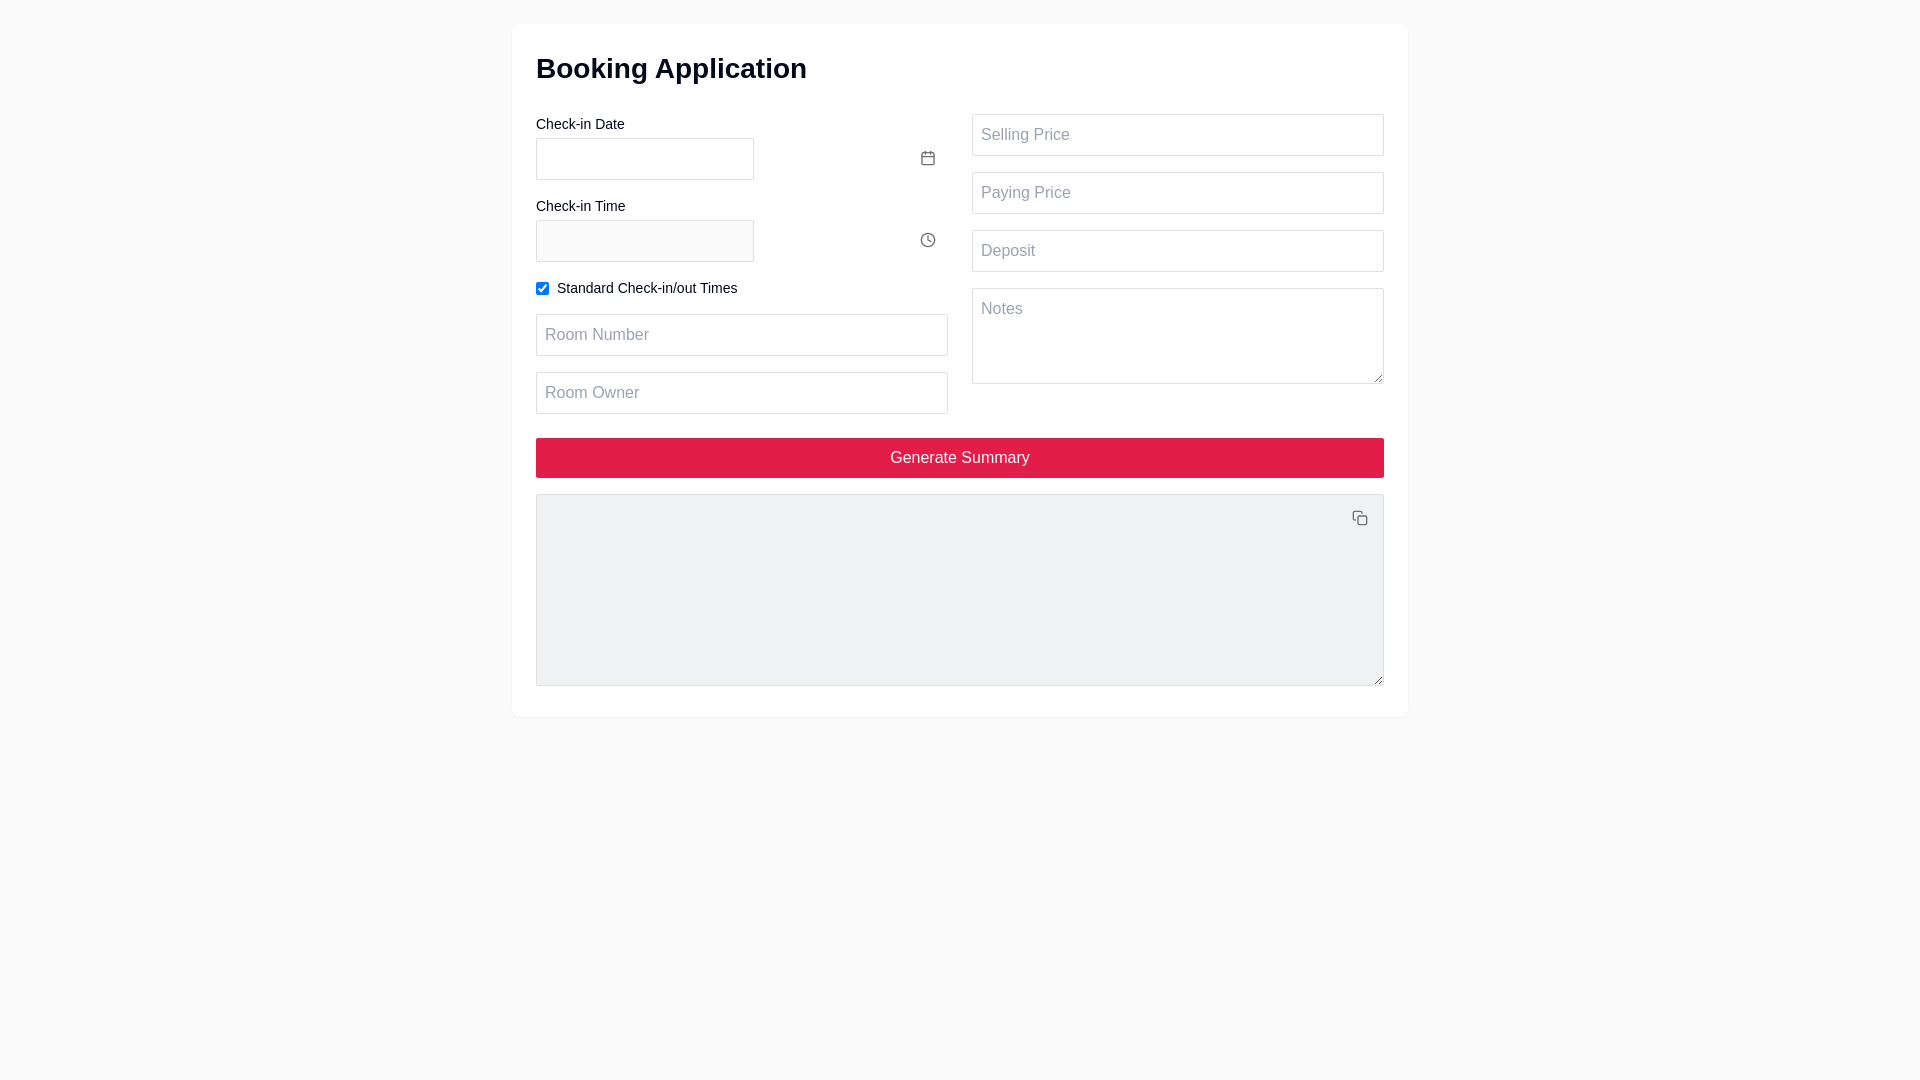Select the Room Owner text field
Screen dimensions: 1920x1080
point(741,393)
